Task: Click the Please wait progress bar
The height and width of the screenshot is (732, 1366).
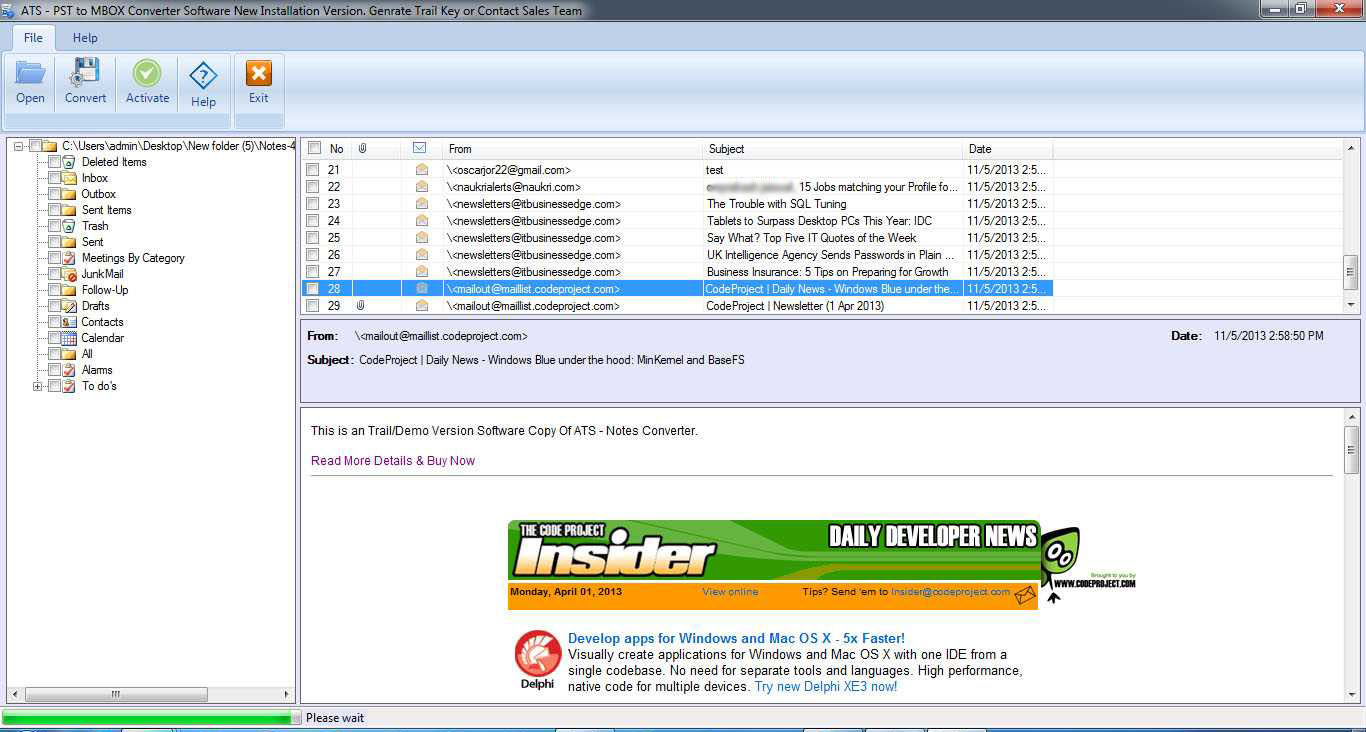Action: (151, 718)
